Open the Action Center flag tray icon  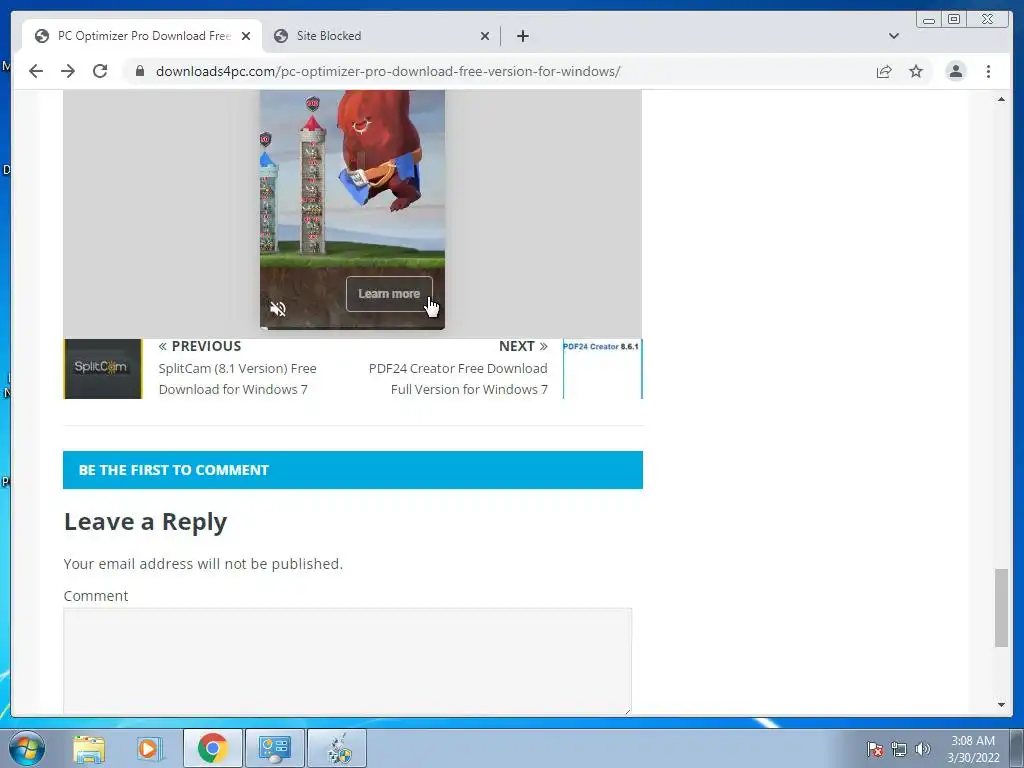[875, 749]
